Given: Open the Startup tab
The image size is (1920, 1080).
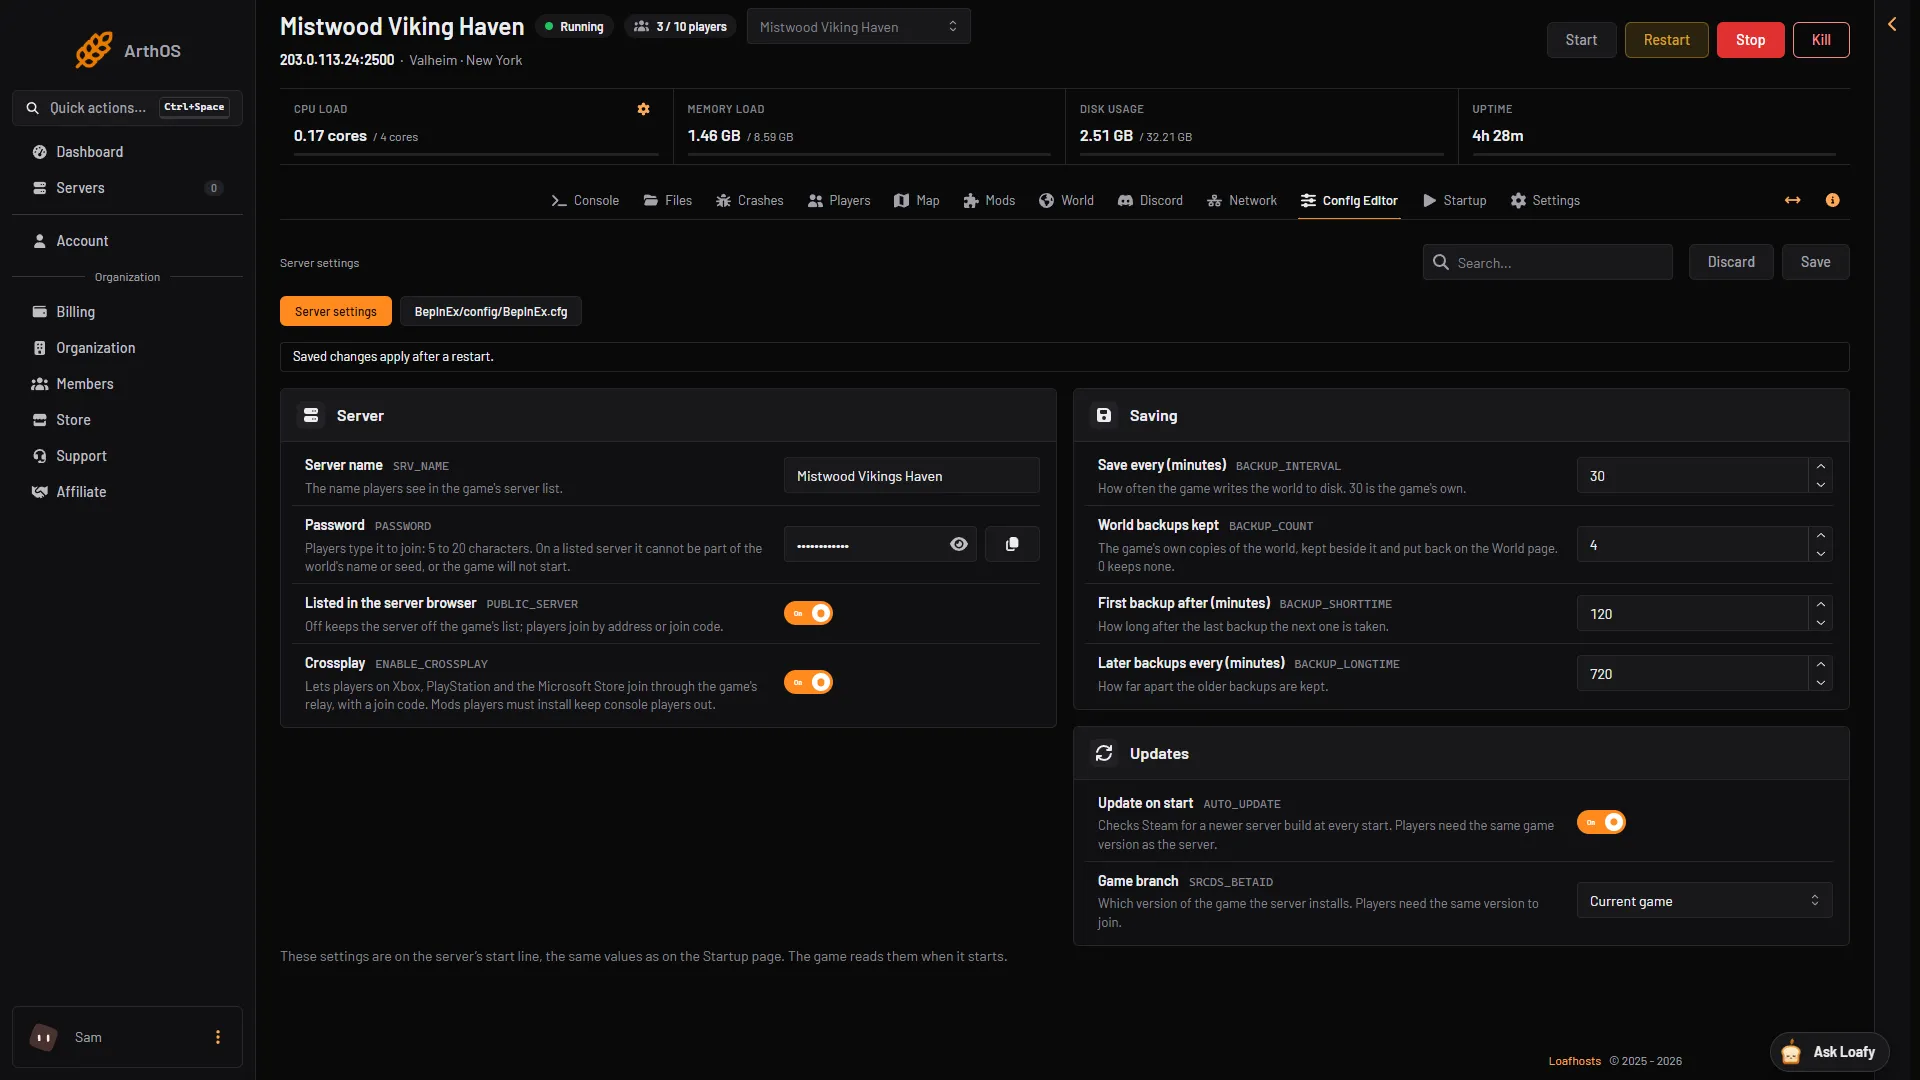Looking at the screenshot, I should pos(1455,201).
